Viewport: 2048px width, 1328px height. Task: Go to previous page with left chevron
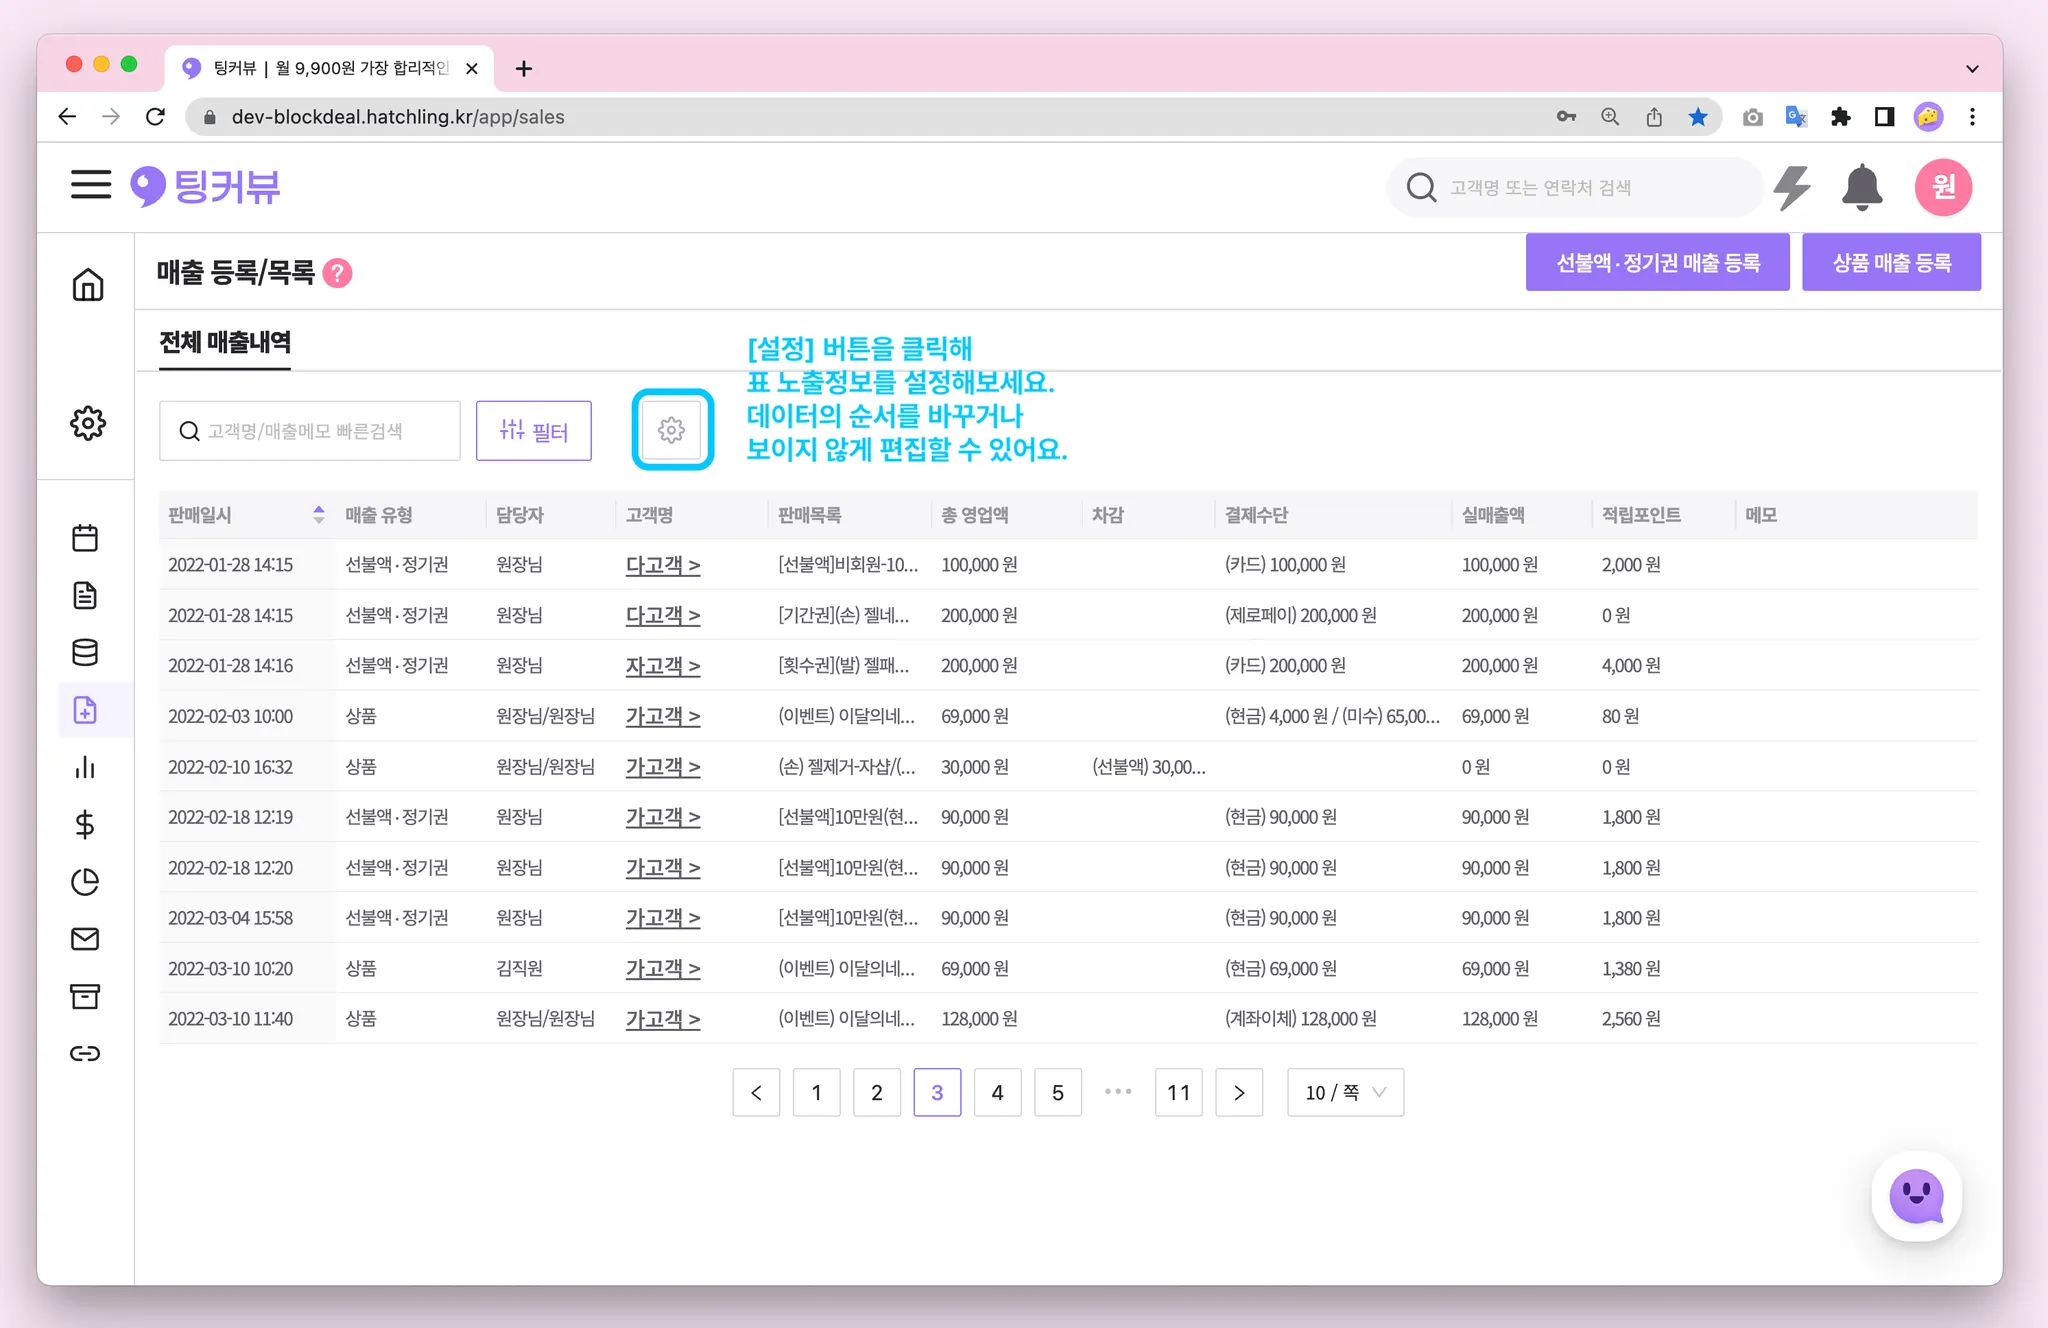point(756,1092)
